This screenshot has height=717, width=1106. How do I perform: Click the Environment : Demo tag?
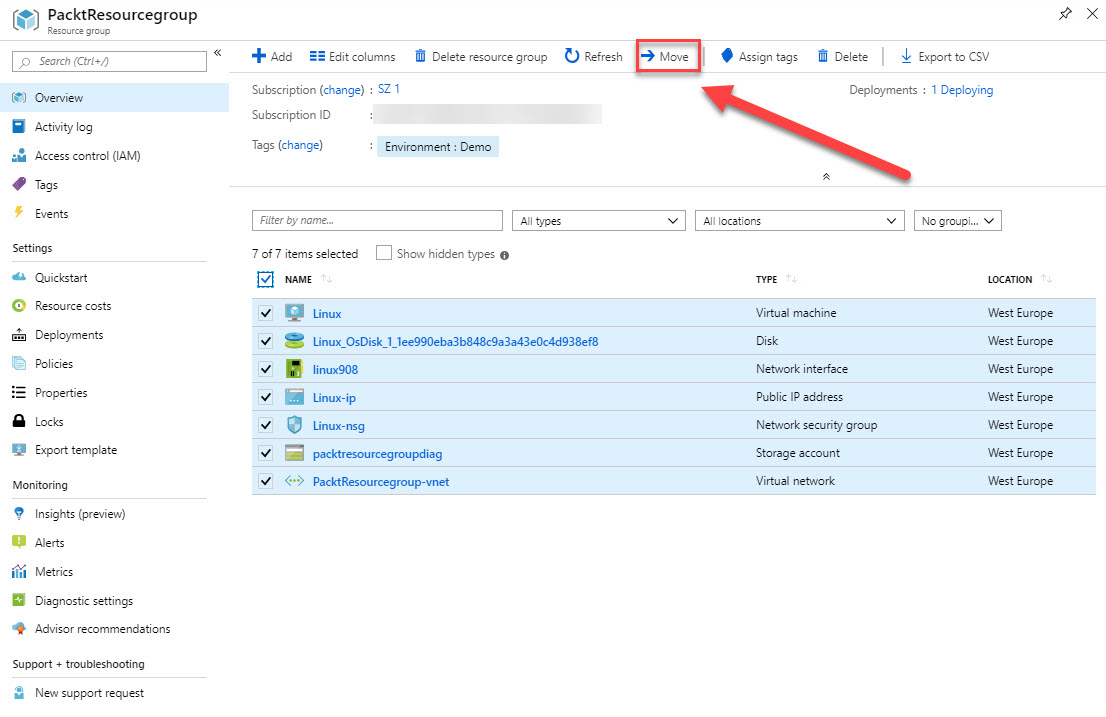click(x=438, y=147)
